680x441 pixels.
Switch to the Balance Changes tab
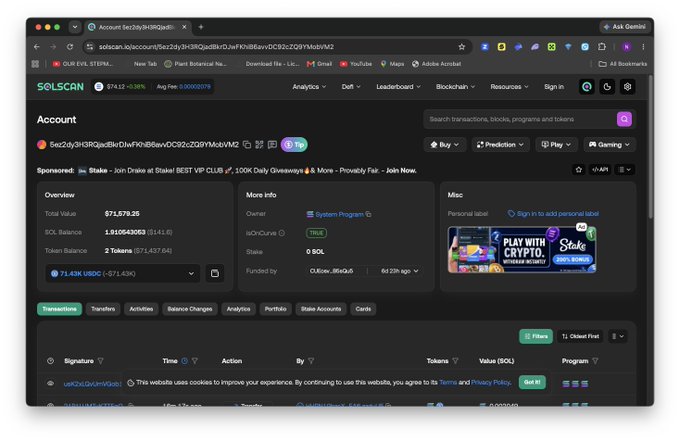(190, 309)
